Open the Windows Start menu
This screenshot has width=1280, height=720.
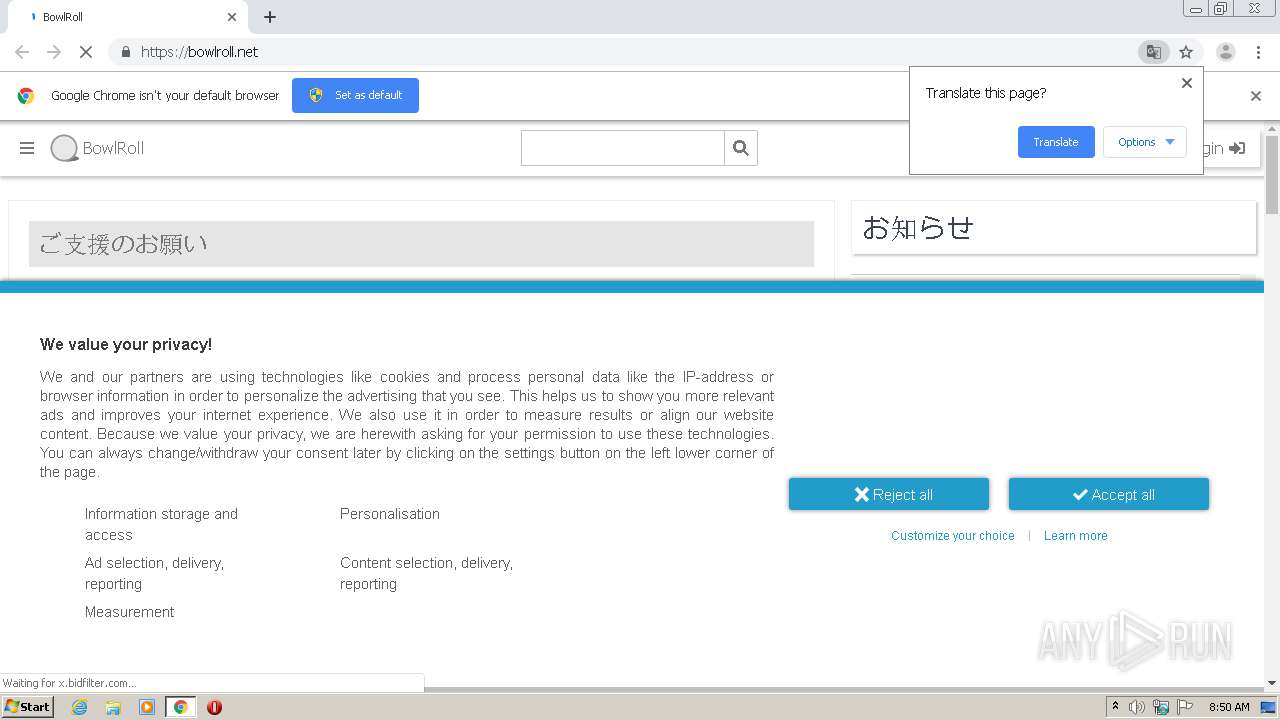[x=28, y=707]
